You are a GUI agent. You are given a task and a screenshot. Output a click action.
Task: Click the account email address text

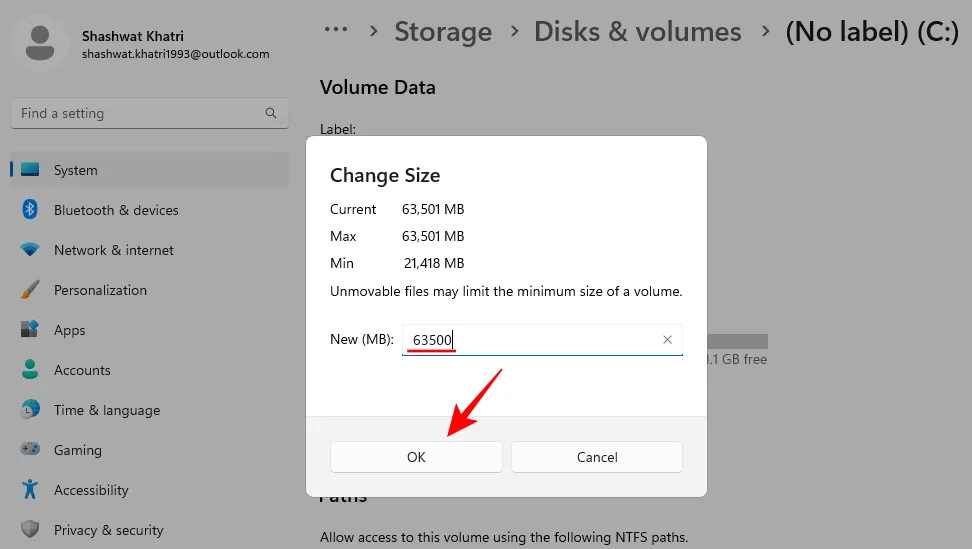[175, 55]
